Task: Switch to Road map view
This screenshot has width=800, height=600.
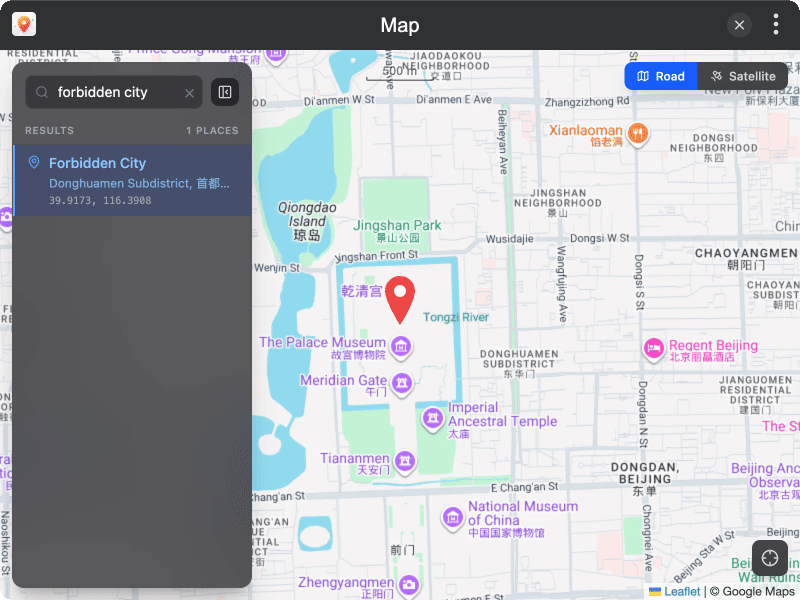Action: [661, 77]
